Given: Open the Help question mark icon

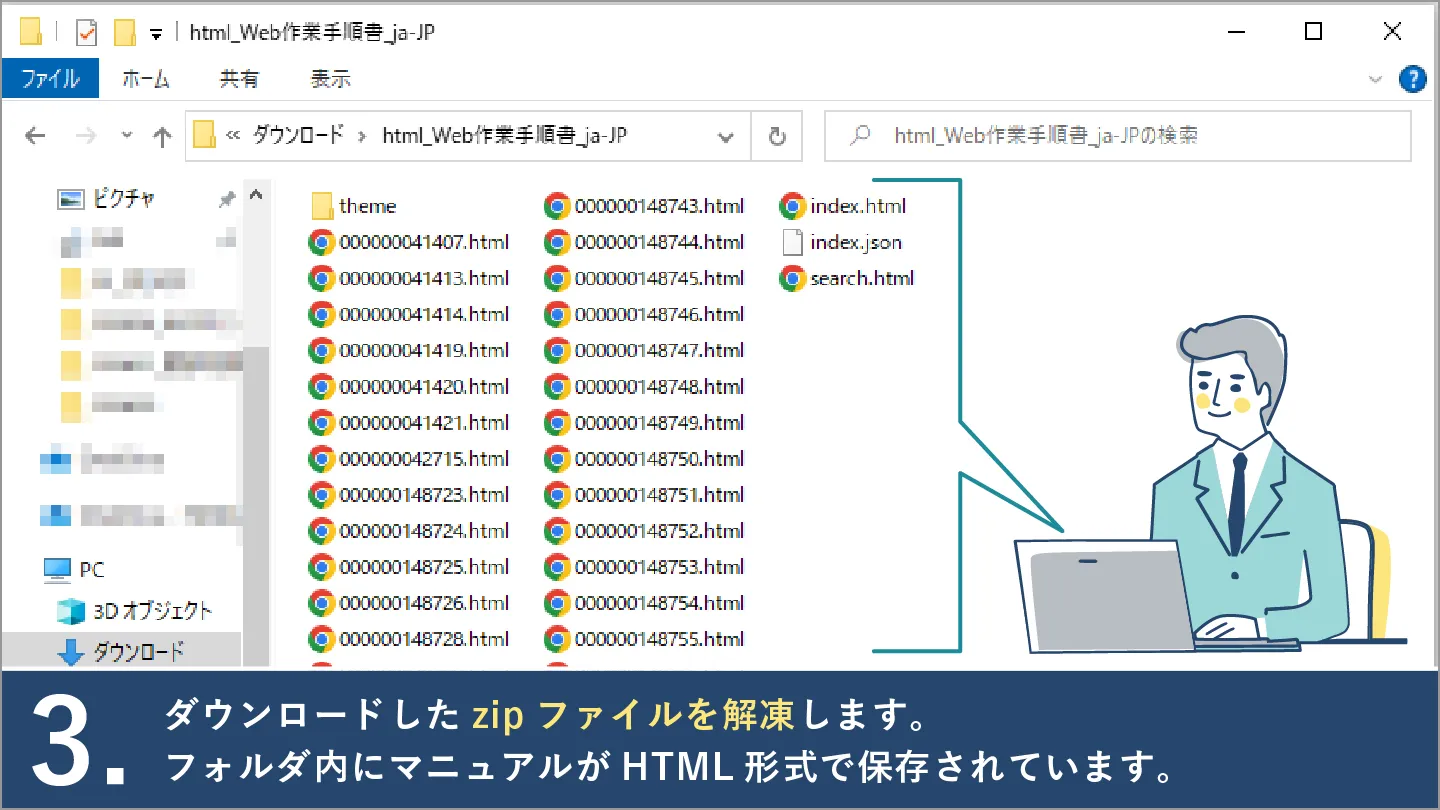Looking at the screenshot, I should pos(1412,79).
